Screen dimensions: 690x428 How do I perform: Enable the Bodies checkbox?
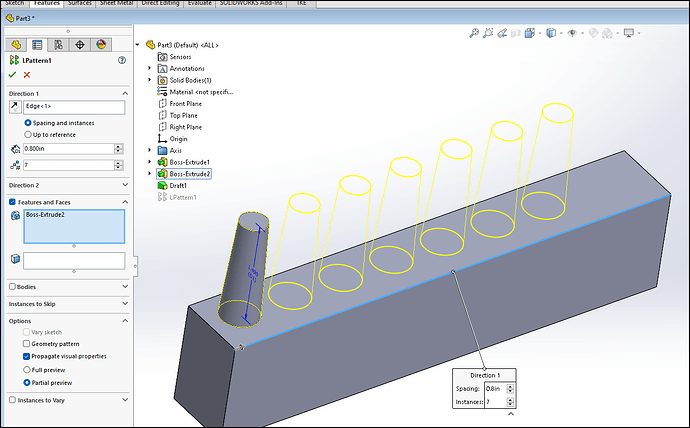coord(12,286)
